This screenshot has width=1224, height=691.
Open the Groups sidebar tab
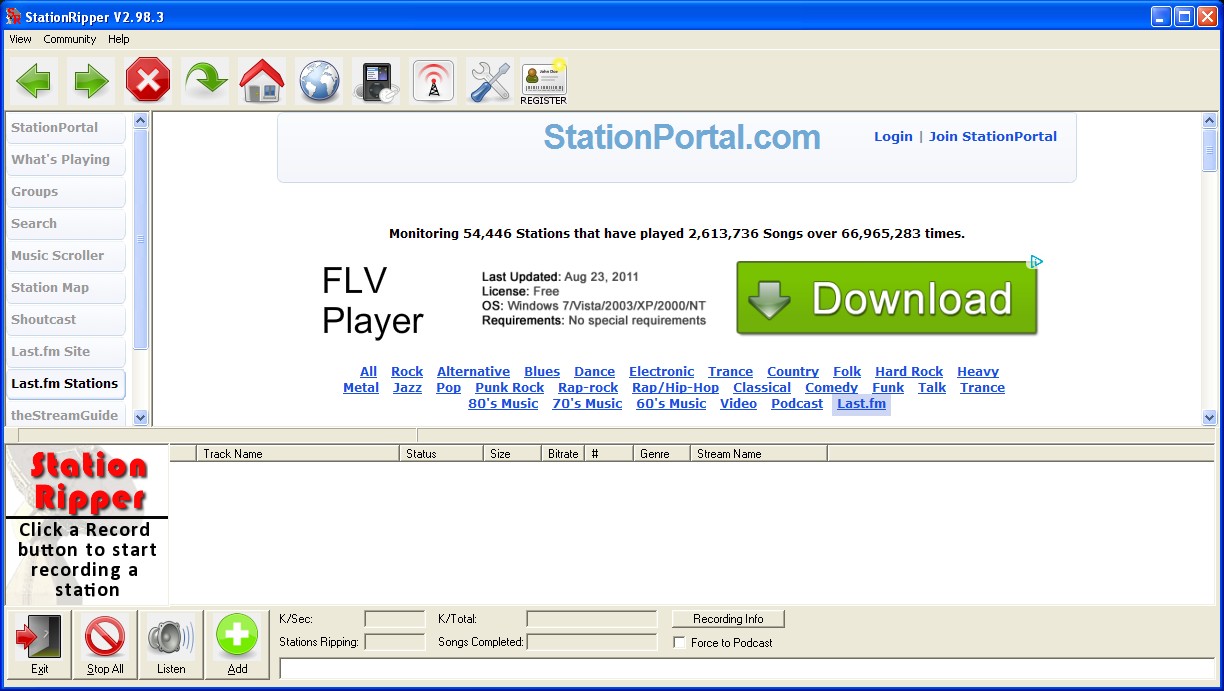[66, 192]
